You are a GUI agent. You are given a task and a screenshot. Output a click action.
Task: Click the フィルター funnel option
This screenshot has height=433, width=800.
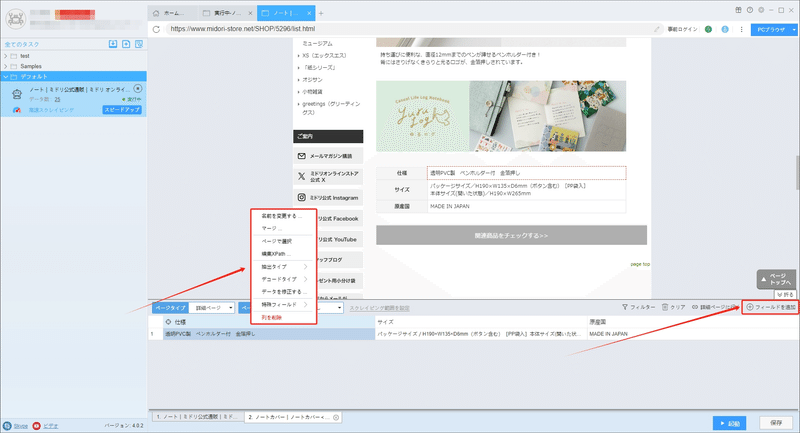click(x=638, y=307)
